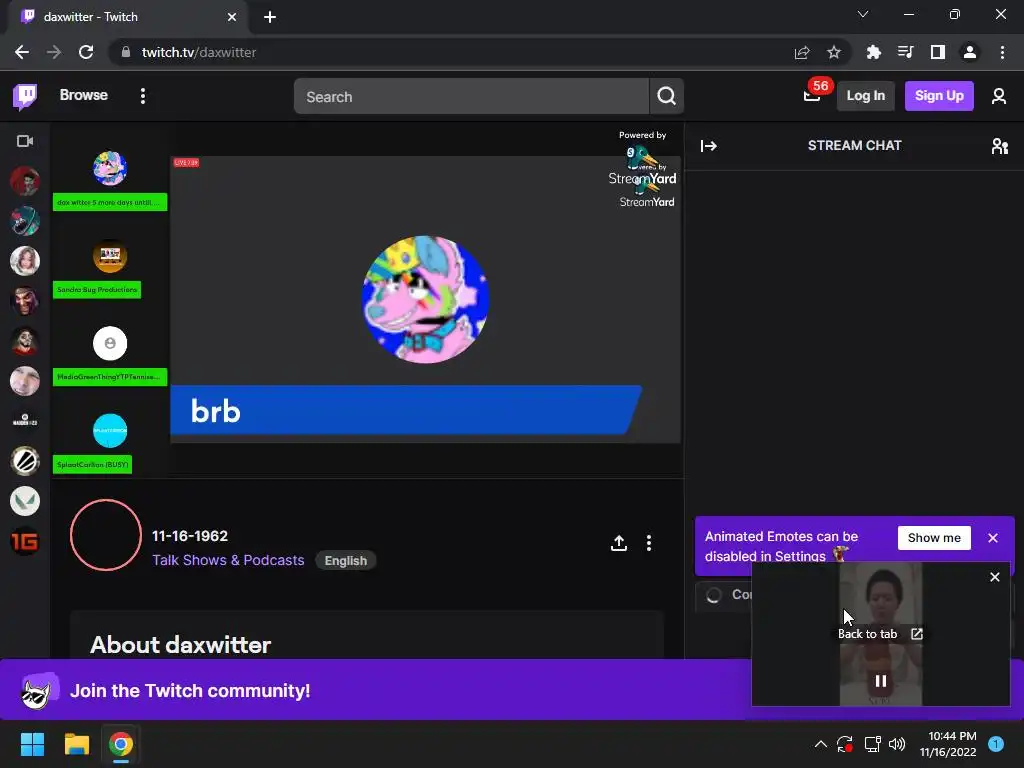Open the volume speaker tray icon
Screen dimensions: 1024x768
pyautogui.click(x=897, y=744)
